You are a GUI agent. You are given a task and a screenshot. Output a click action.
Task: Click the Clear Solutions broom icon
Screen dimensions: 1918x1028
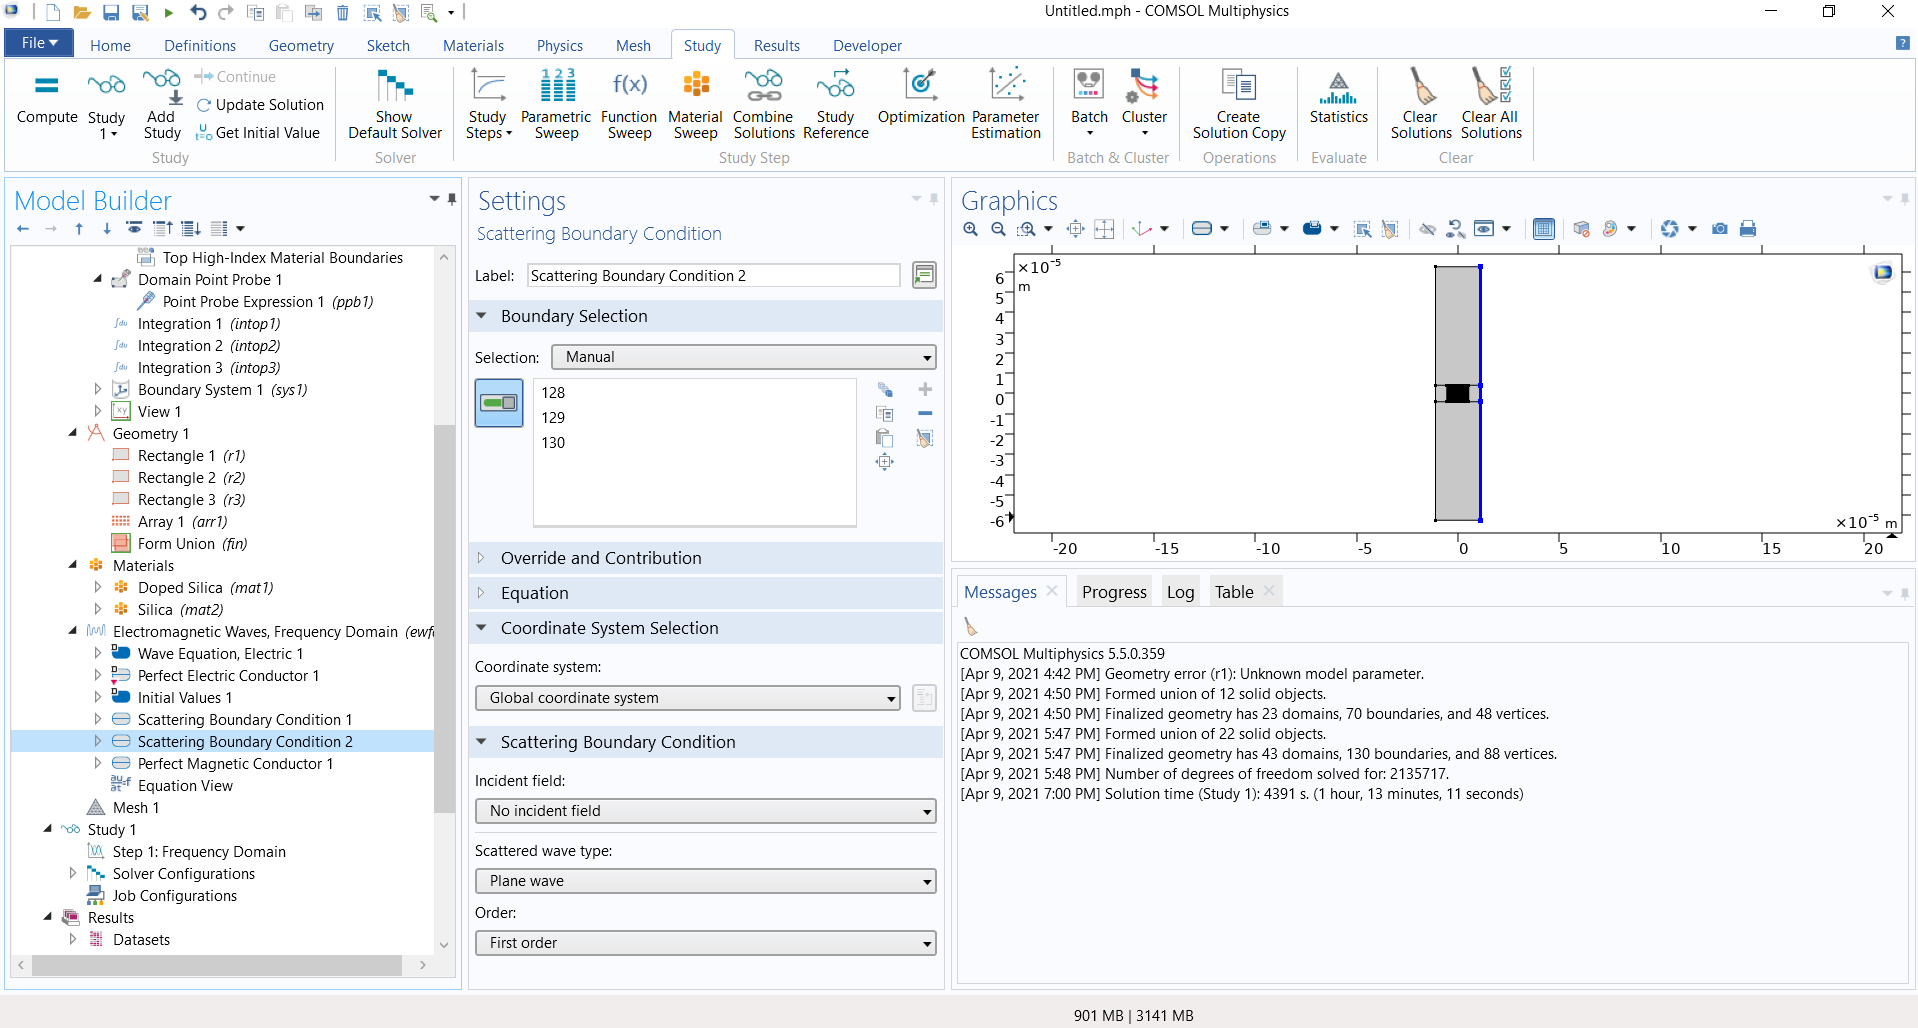pyautogui.click(x=1420, y=104)
